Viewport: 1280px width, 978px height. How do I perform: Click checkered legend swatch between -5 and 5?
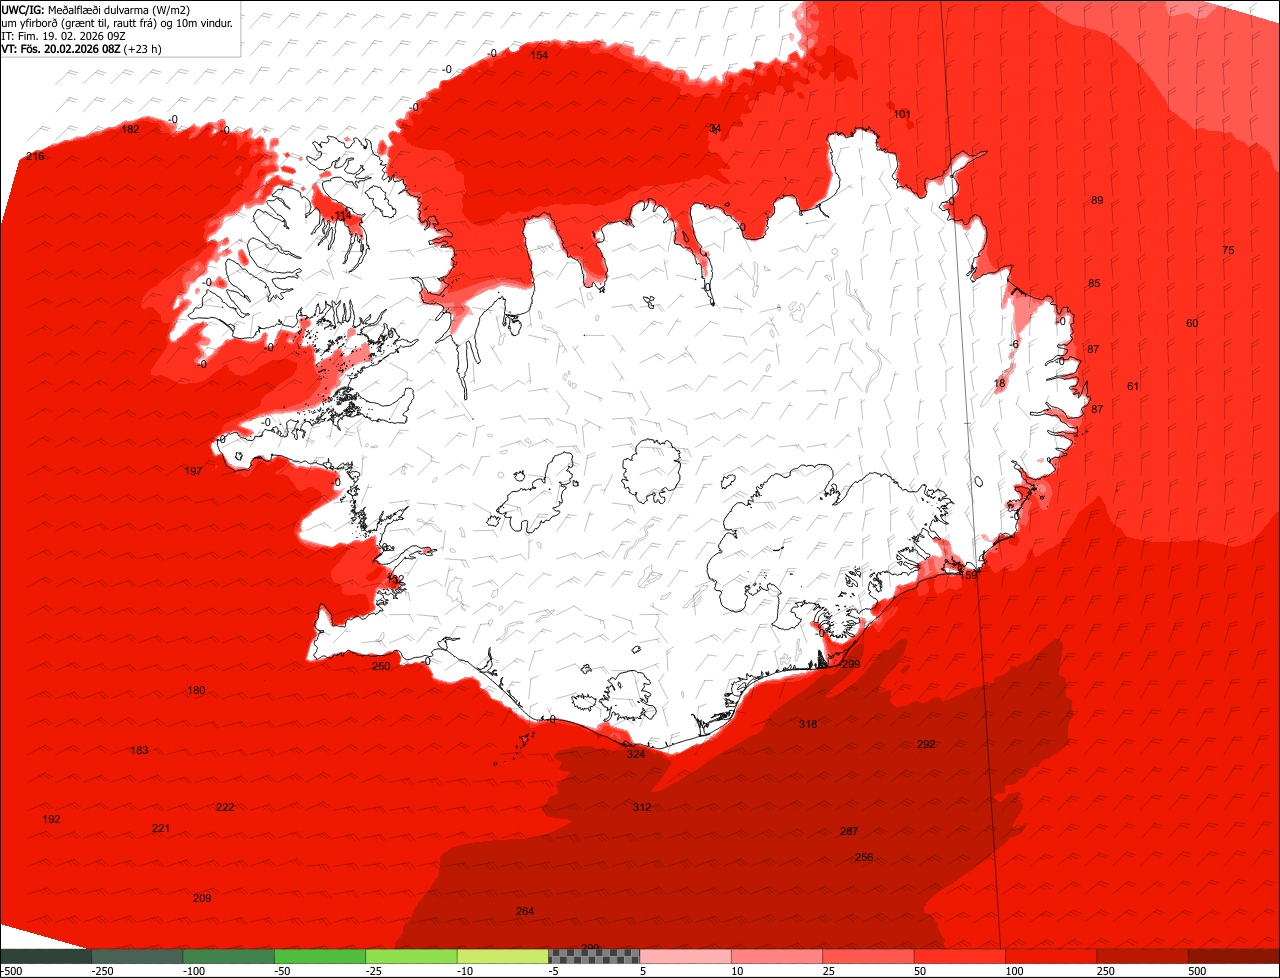pos(594,956)
